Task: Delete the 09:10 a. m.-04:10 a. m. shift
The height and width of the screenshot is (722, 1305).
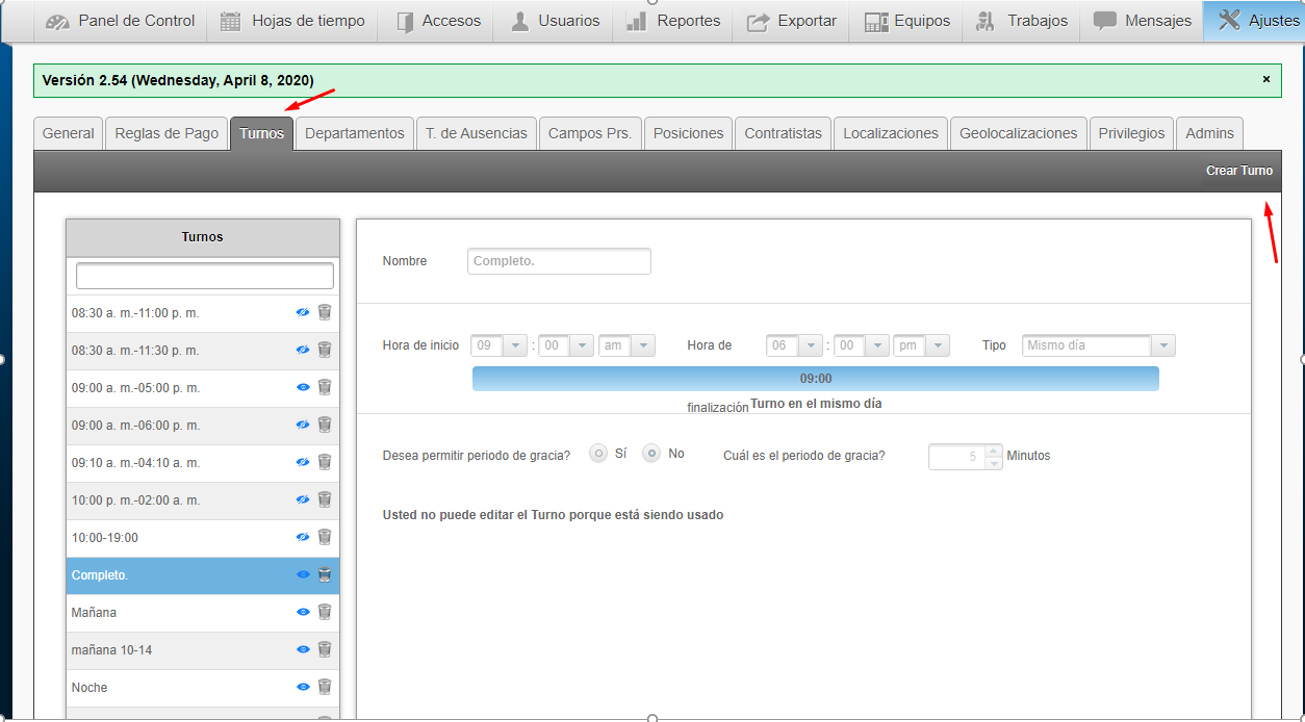Action: [325, 463]
